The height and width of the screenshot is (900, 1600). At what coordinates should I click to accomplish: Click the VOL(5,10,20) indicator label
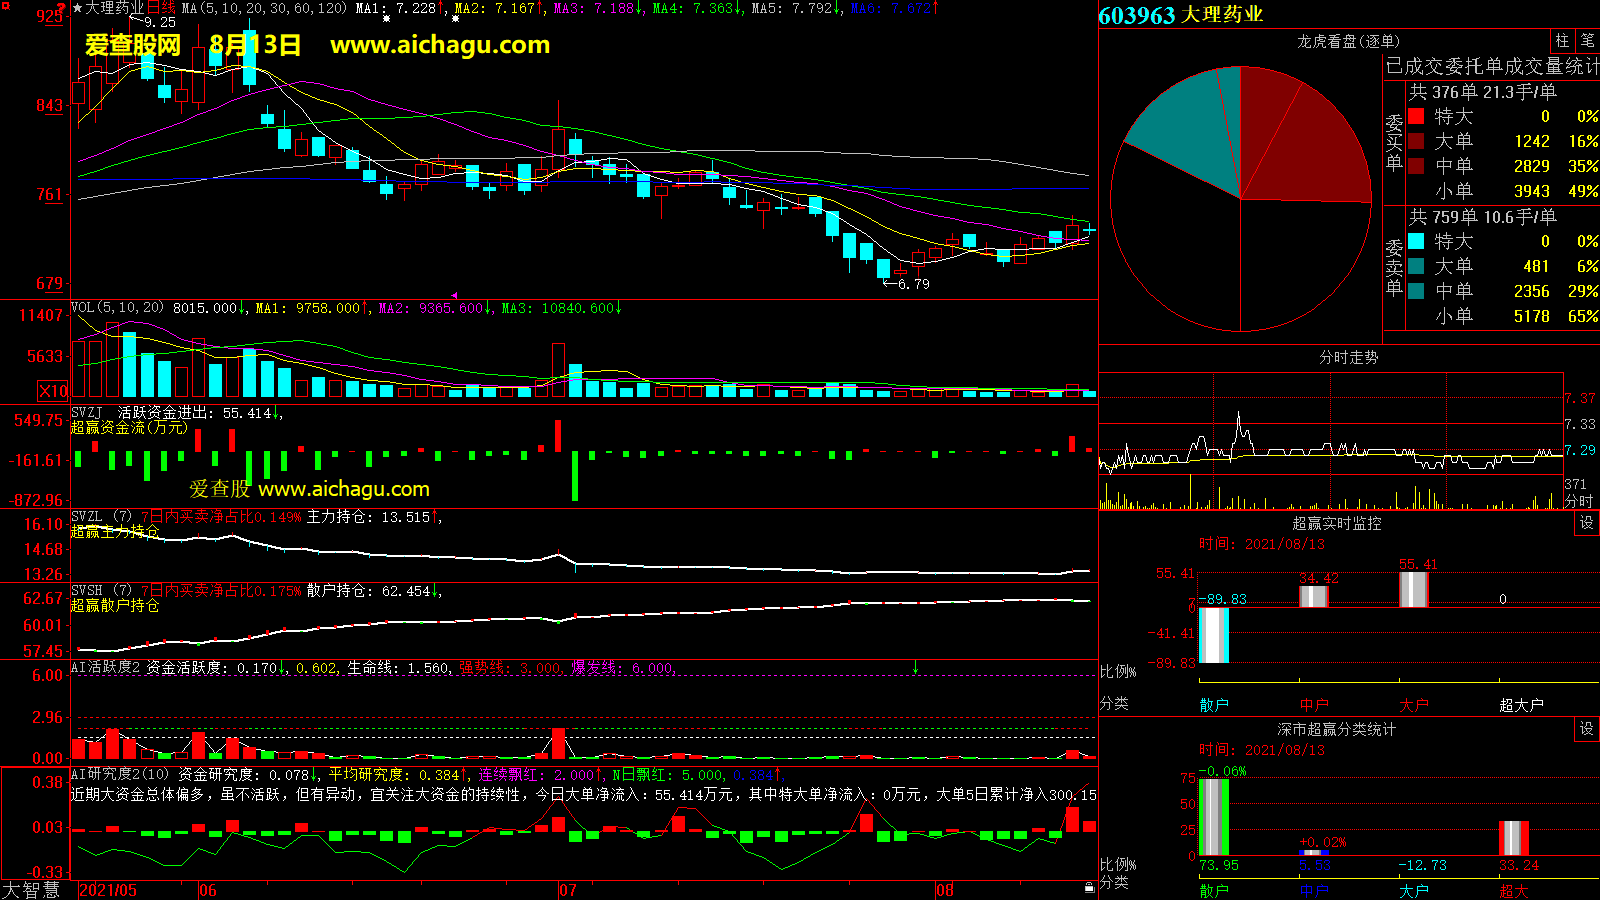[x=117, y=308]
